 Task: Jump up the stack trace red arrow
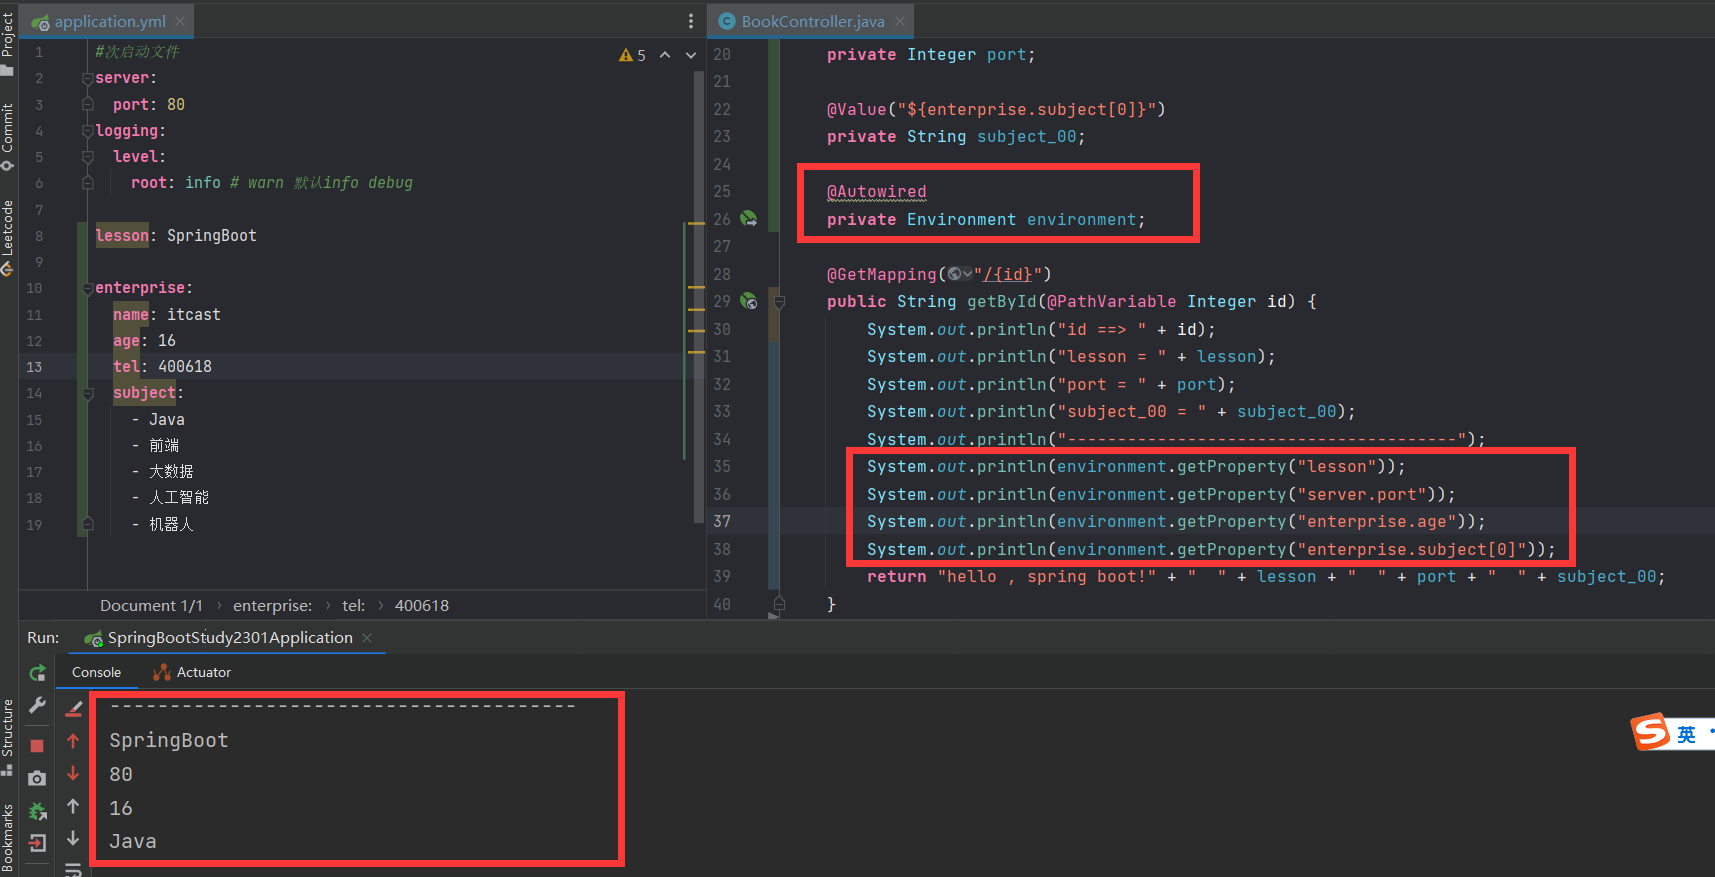click(73, 741)
